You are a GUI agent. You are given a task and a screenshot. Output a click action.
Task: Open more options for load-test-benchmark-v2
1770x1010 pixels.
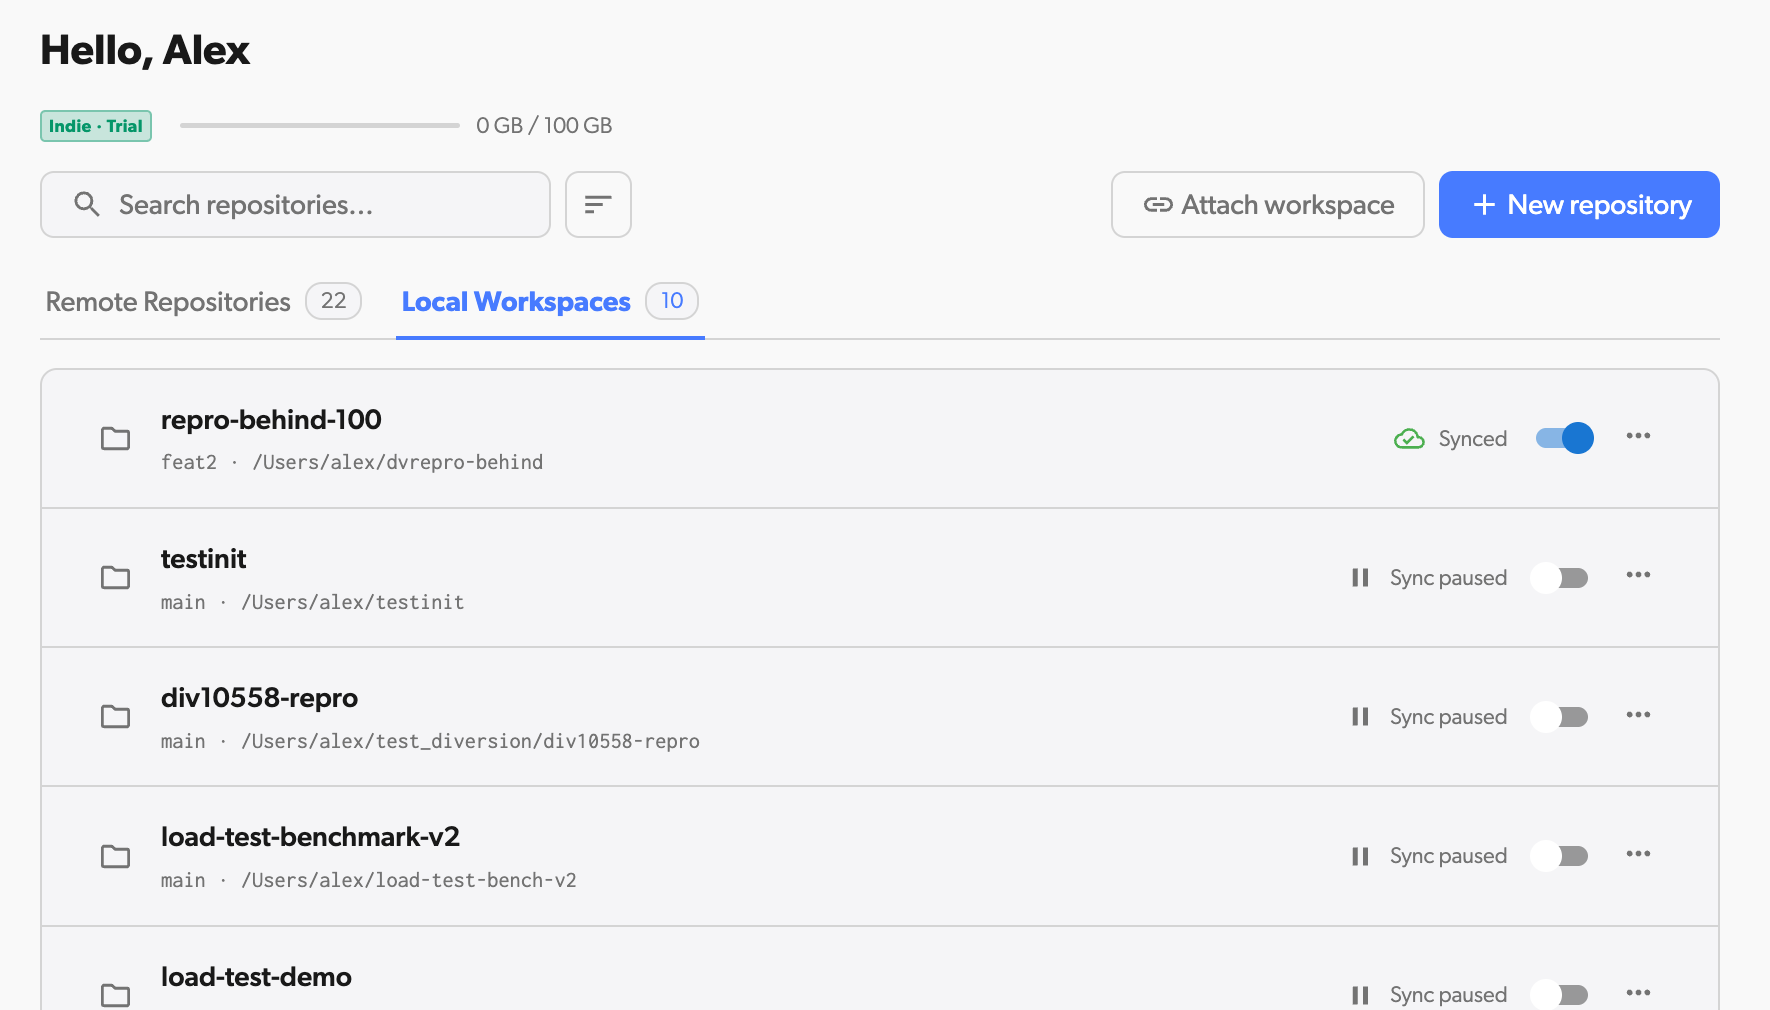[x=1638, y=854]
